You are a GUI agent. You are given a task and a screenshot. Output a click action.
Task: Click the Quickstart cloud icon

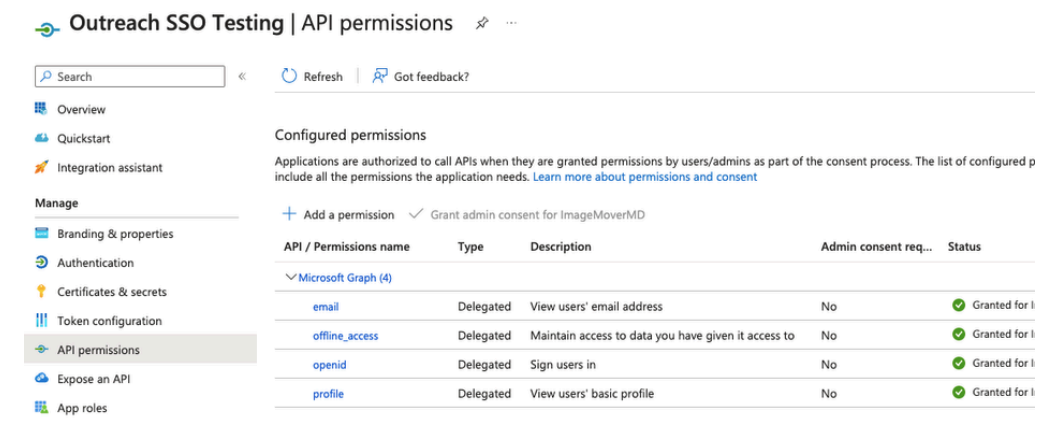point(41,138)
